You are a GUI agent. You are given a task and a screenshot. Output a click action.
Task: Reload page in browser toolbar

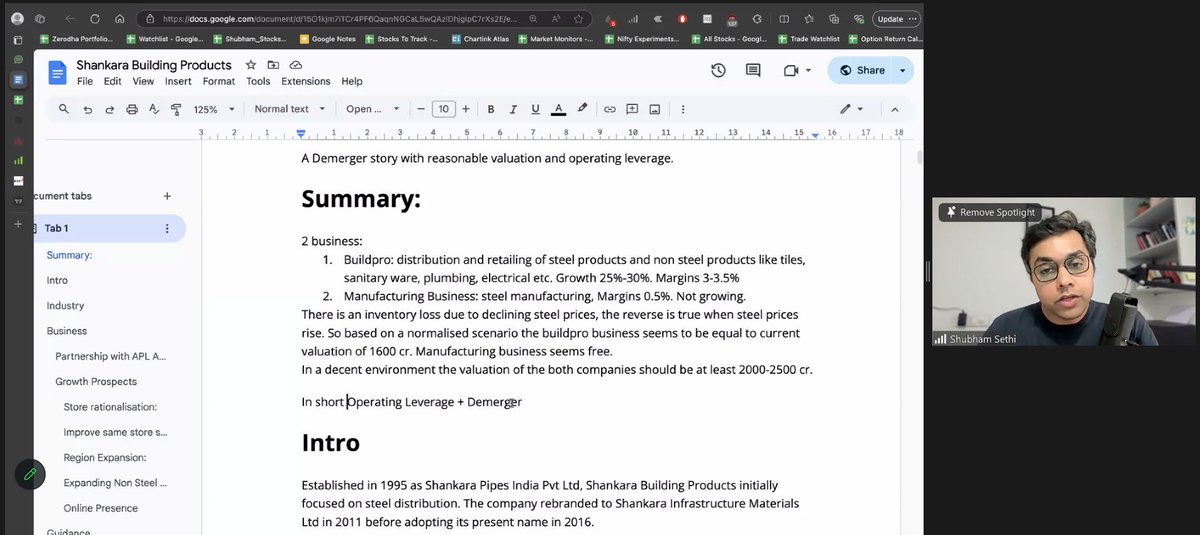pos(94,18)
